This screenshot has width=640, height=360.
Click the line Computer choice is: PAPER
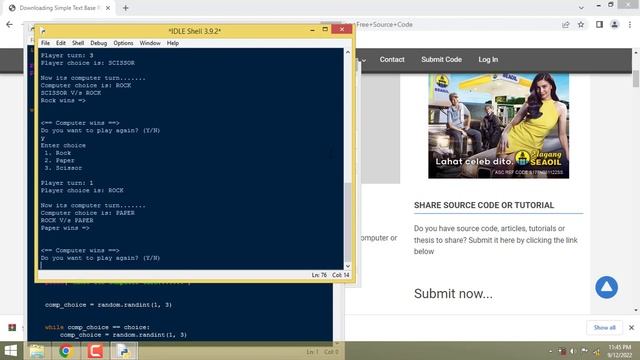point(88,213)
